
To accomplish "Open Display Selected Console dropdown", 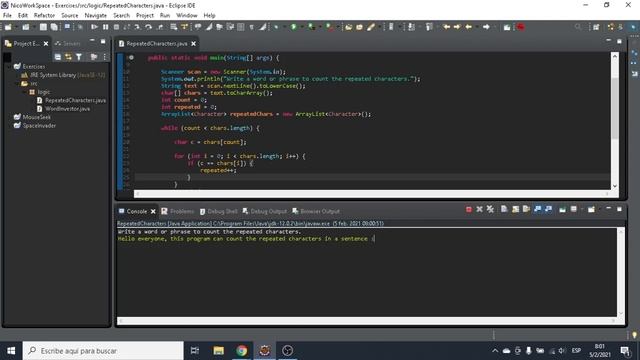I will (582, 209).
